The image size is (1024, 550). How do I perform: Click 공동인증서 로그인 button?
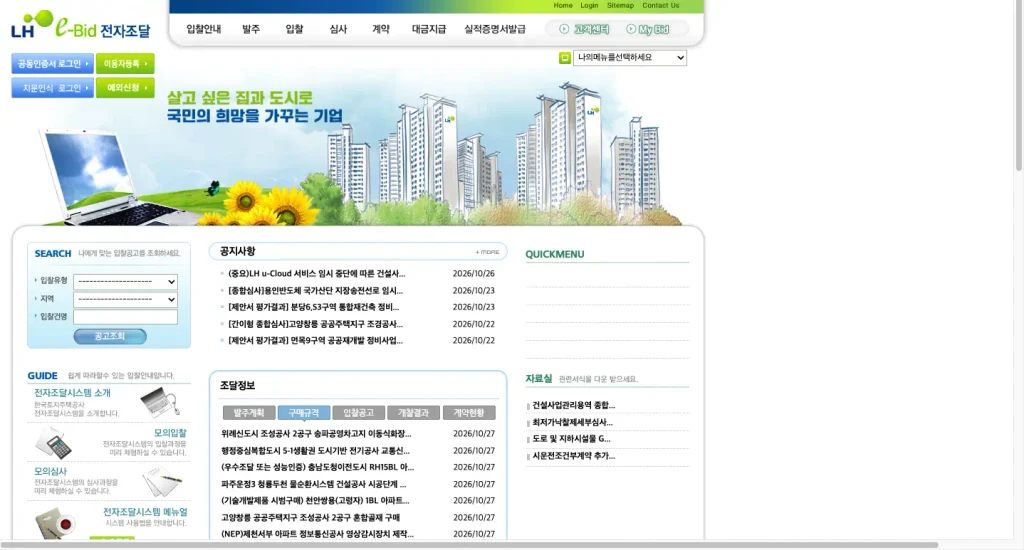click(52, 63)
